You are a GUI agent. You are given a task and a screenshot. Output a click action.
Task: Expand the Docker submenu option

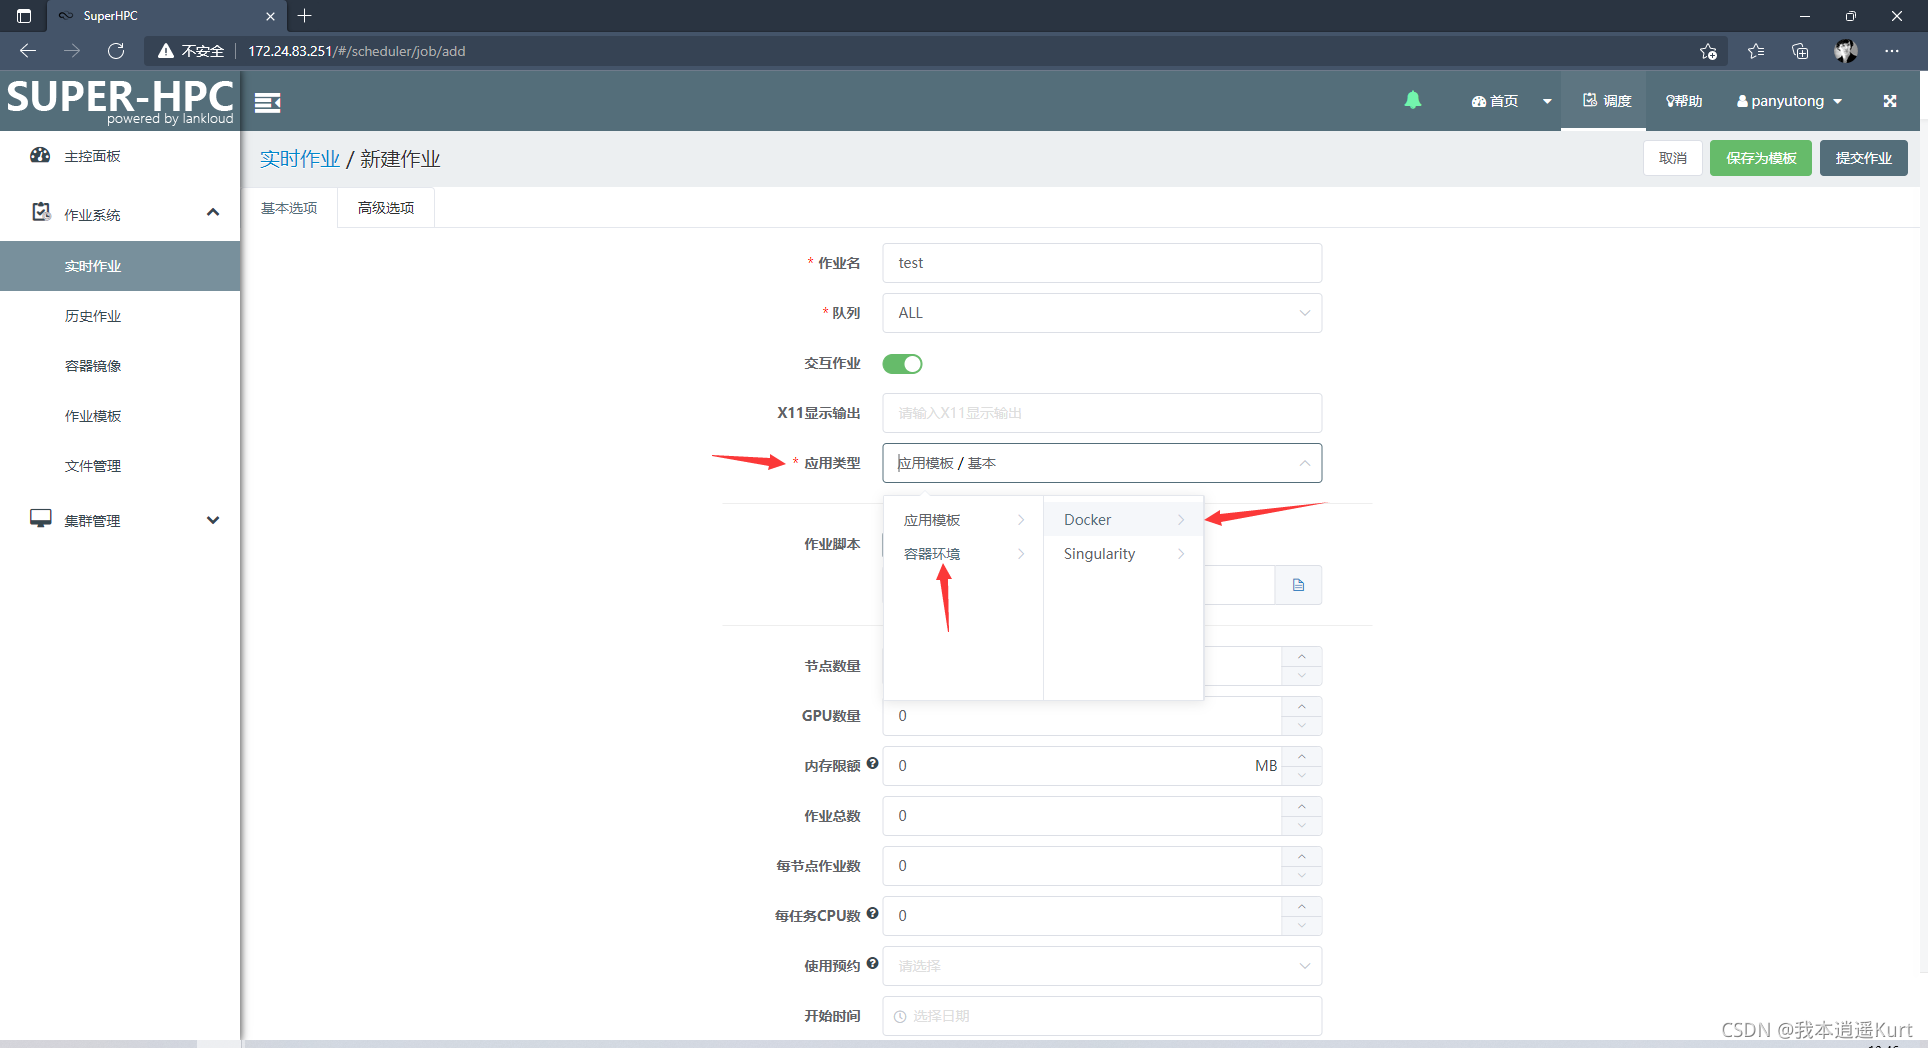[x=1123, y=520]
